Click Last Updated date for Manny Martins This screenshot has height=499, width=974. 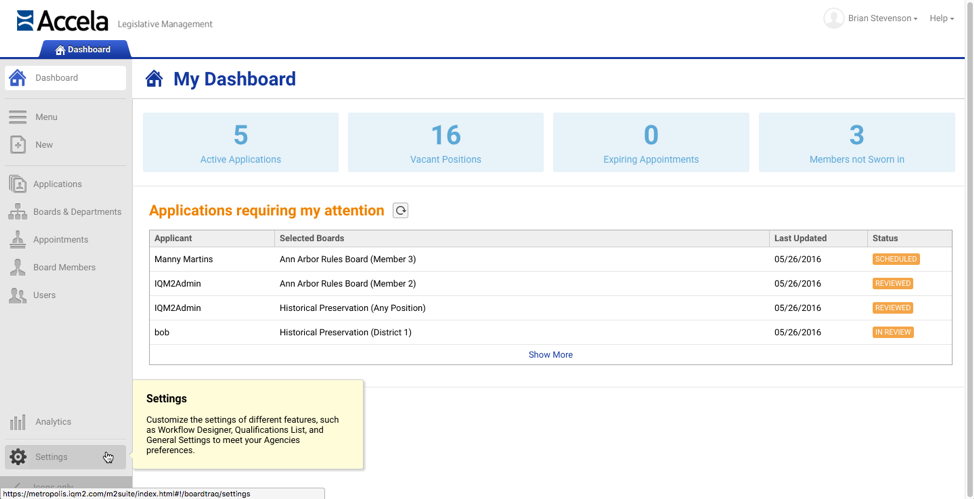click(798, 259)
